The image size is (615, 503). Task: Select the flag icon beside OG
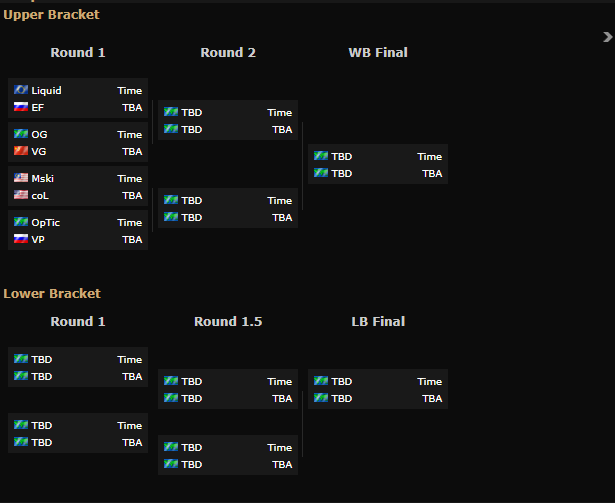point(20,134)
